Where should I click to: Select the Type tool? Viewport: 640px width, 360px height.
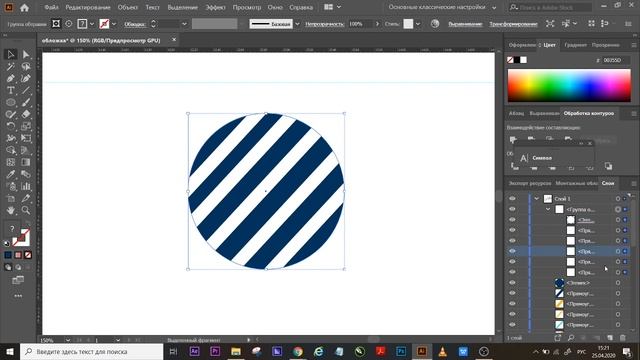pos(11,90)
